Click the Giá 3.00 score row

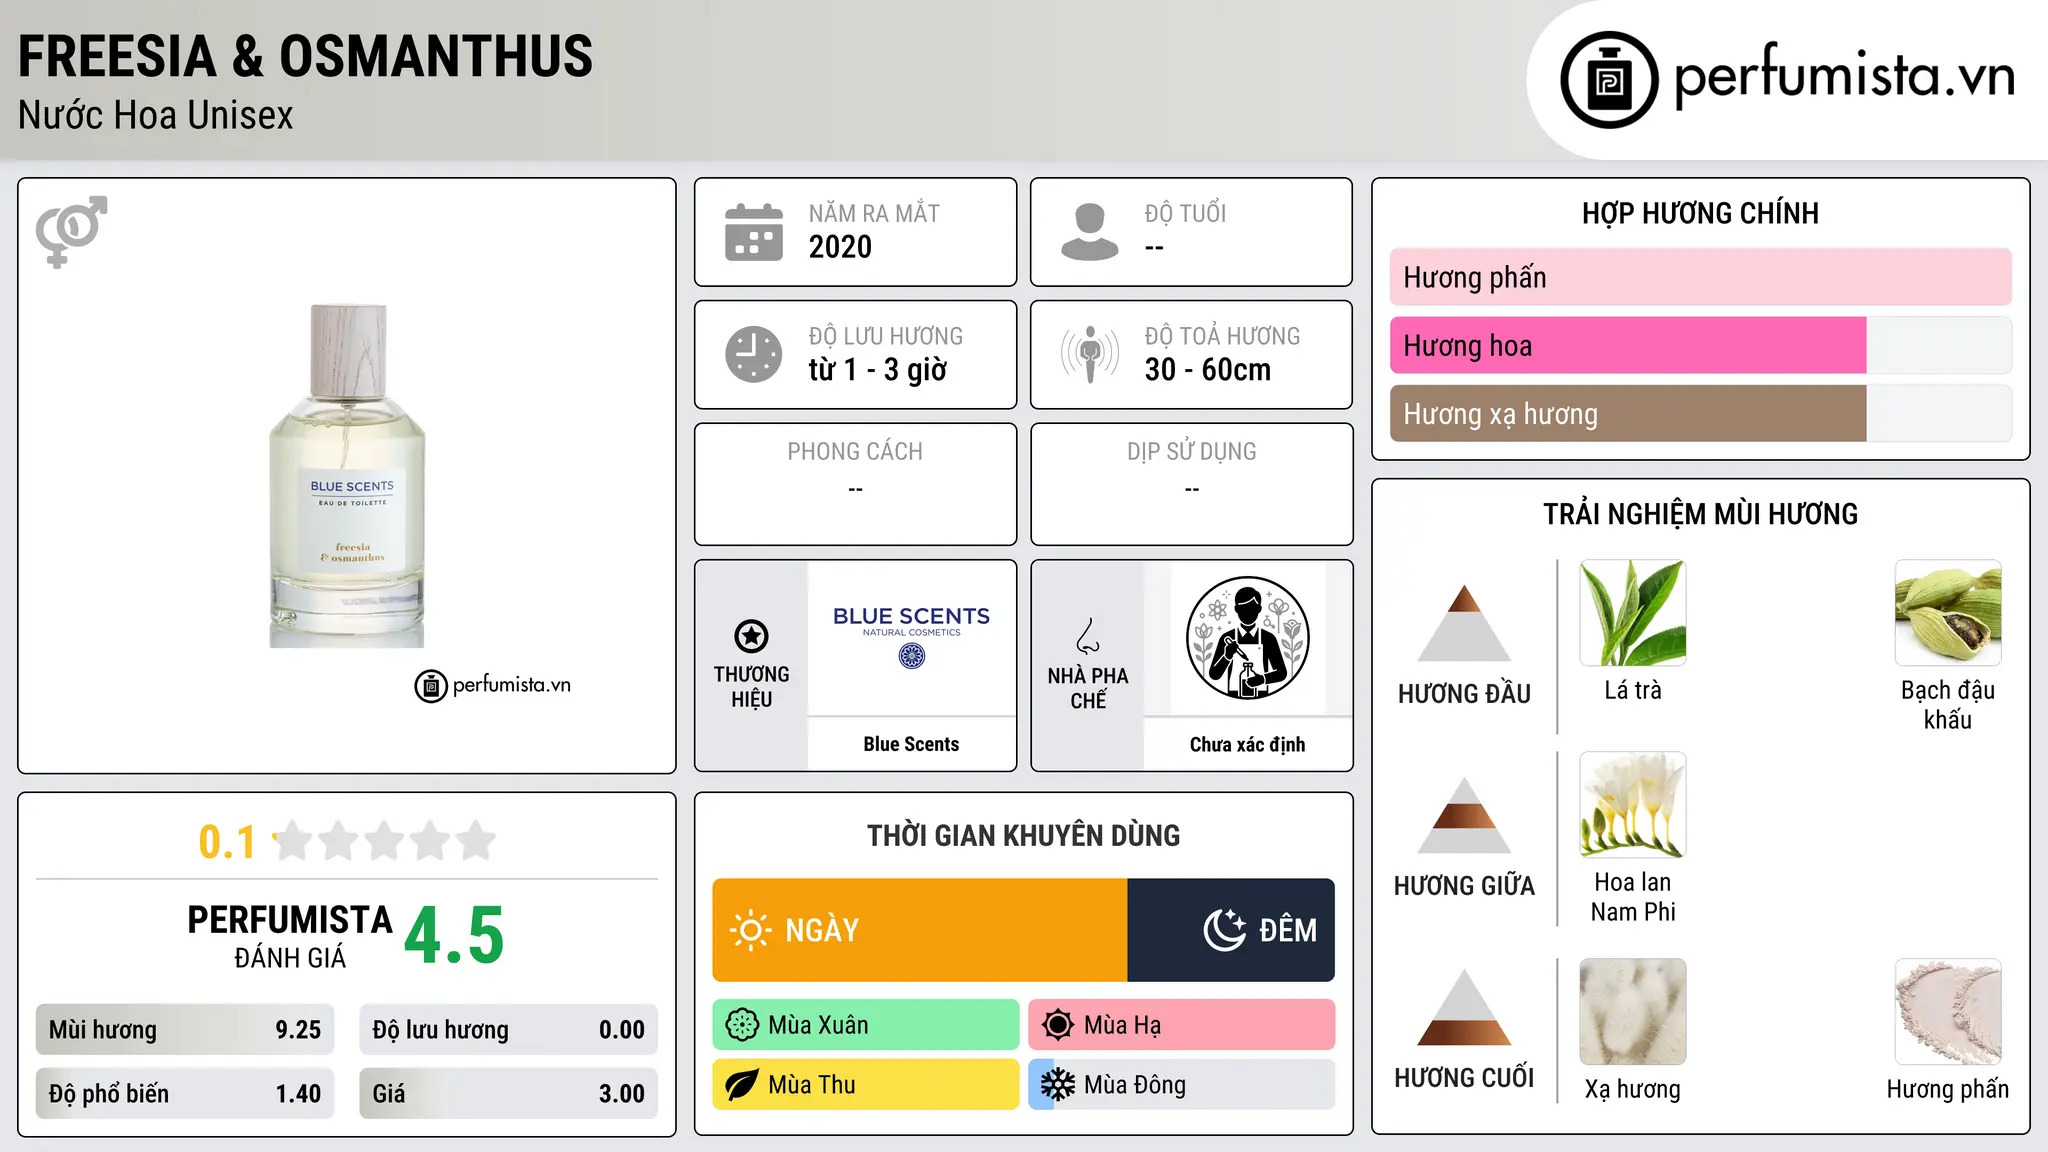click(509, 1094)
